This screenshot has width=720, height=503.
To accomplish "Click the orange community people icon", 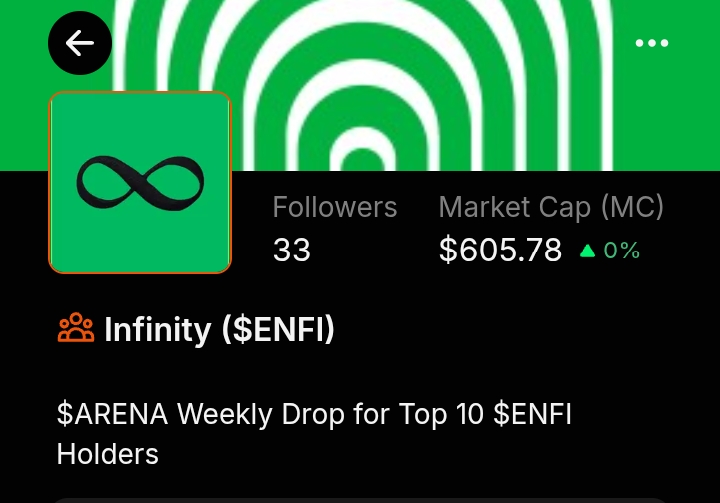I will pyautogui.click(x=76, y=328).
